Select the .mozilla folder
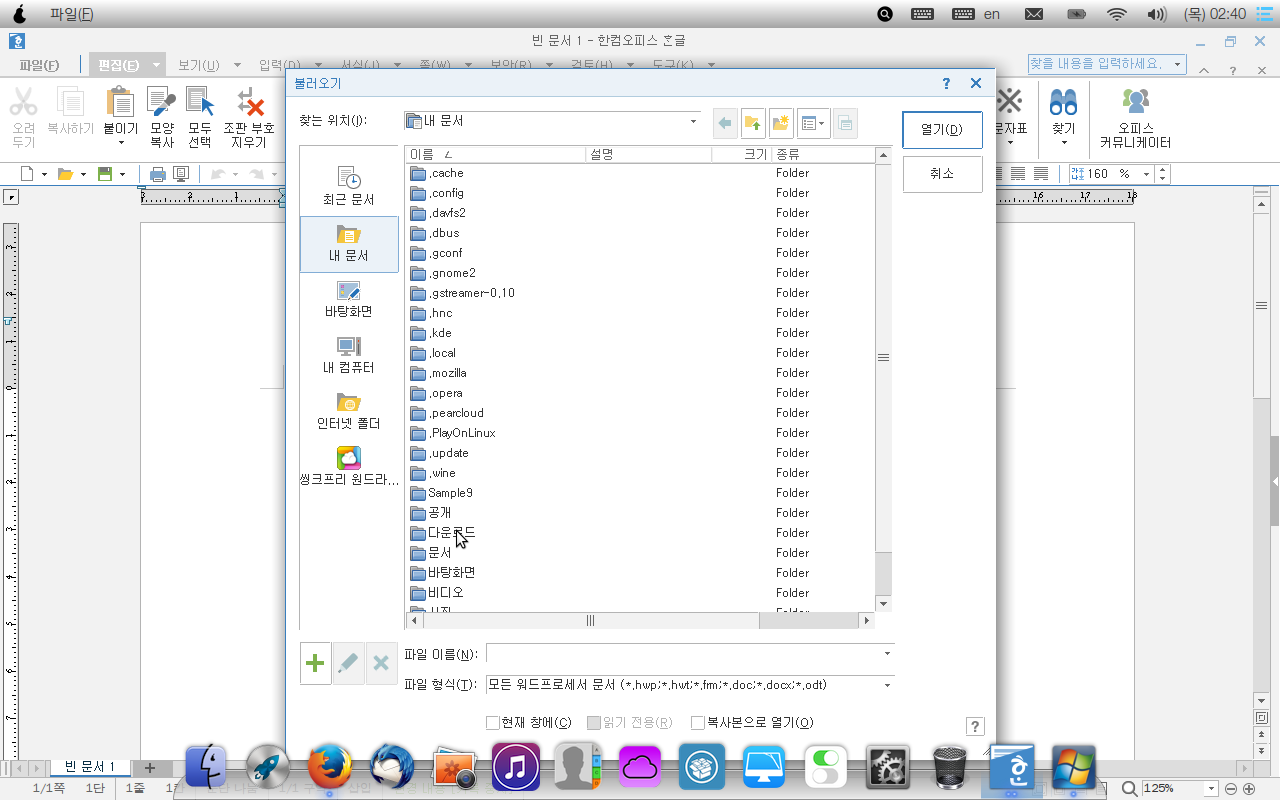 tap(439, 373)
